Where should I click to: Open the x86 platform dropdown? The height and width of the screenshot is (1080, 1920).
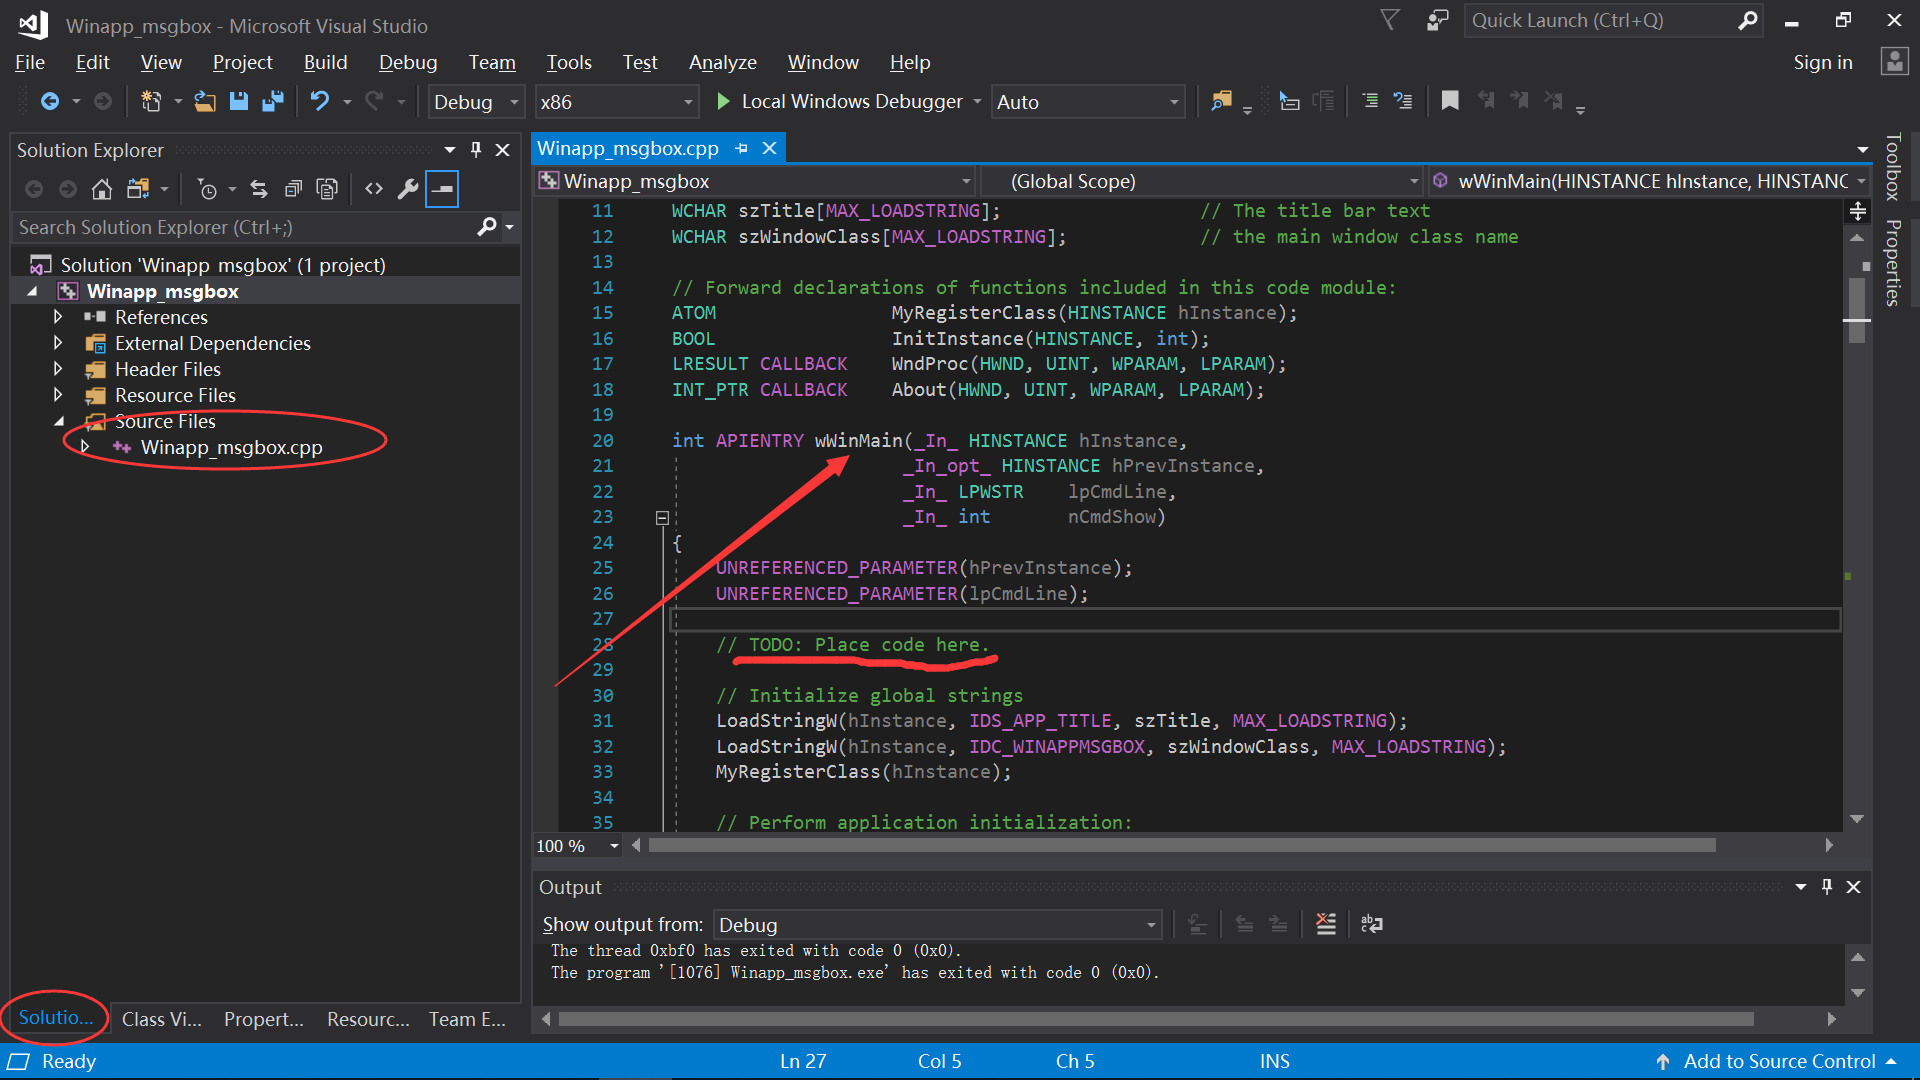point(616,102)
